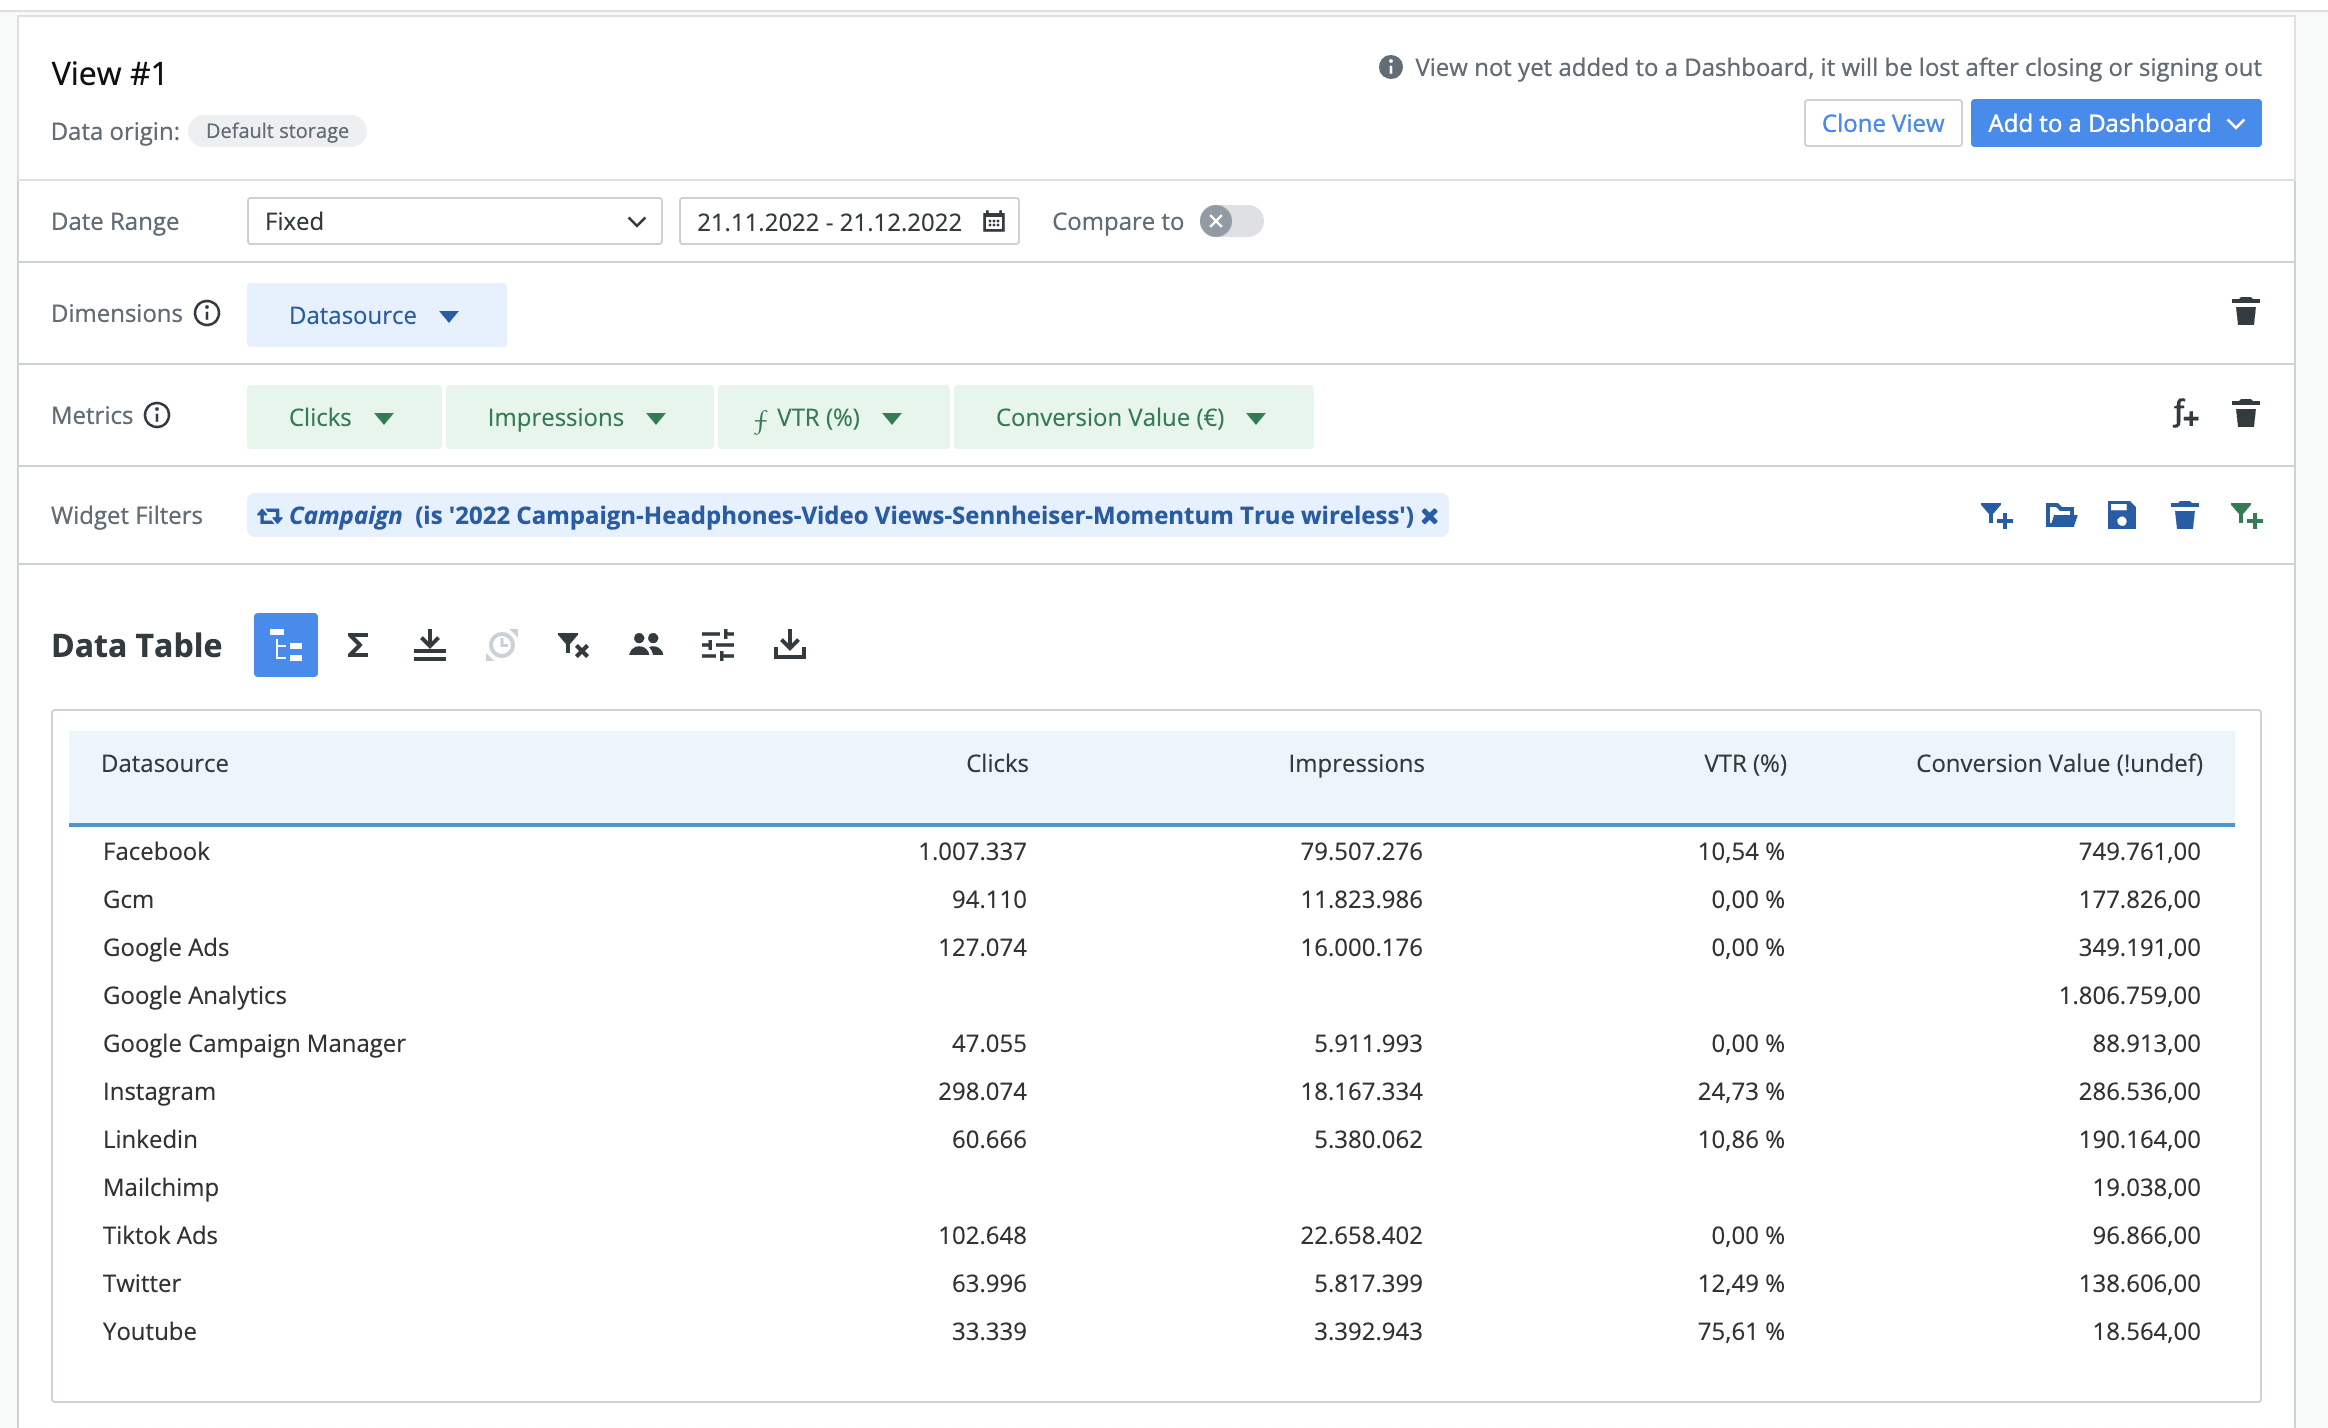Click the add calculated metric function icon
The image size is (2328, 1428).
(x=2185, y=413)
